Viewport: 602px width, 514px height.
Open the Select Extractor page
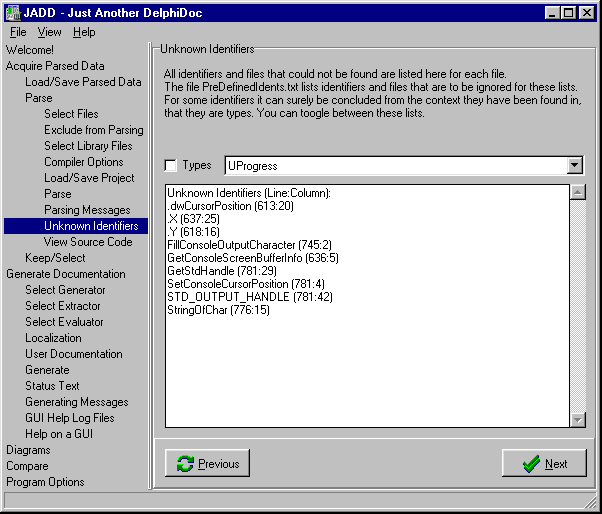[63, 306]
